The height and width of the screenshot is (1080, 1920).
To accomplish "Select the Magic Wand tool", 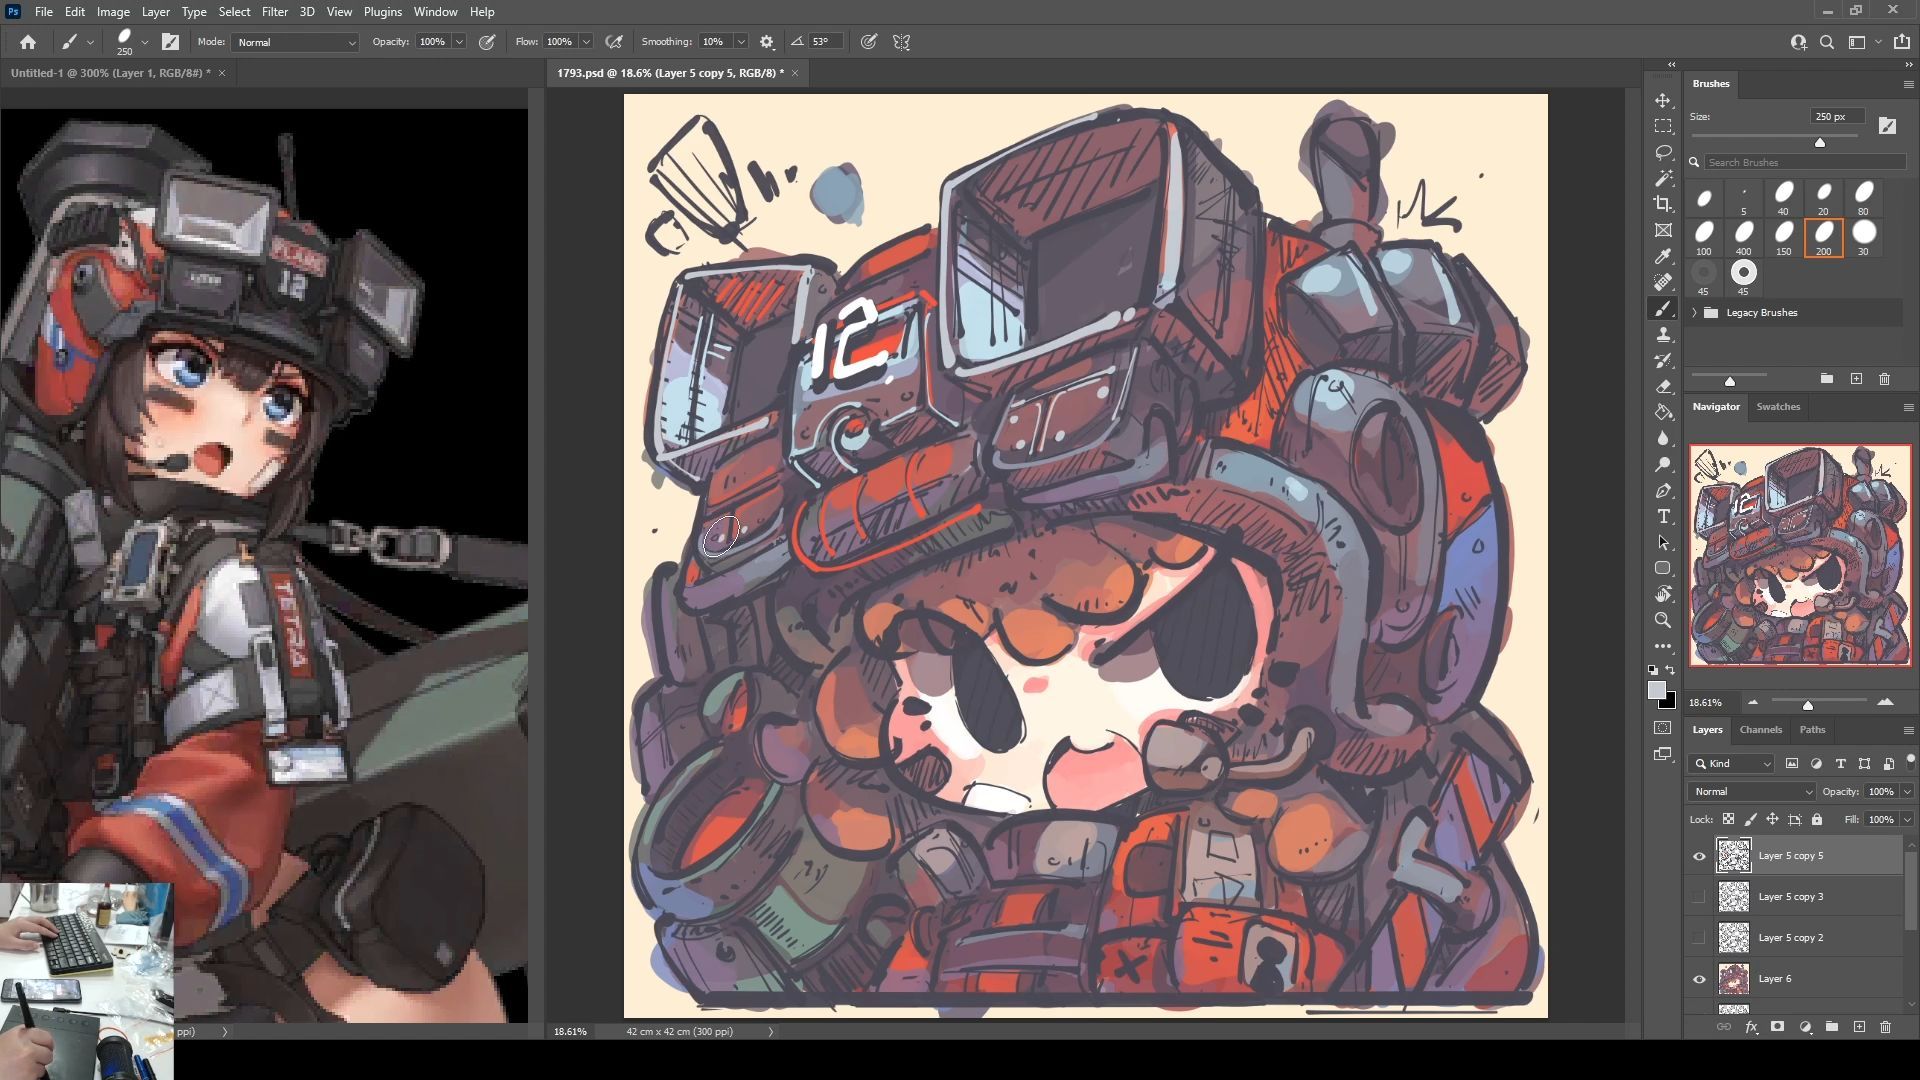I will click(x=1663, y=179).
